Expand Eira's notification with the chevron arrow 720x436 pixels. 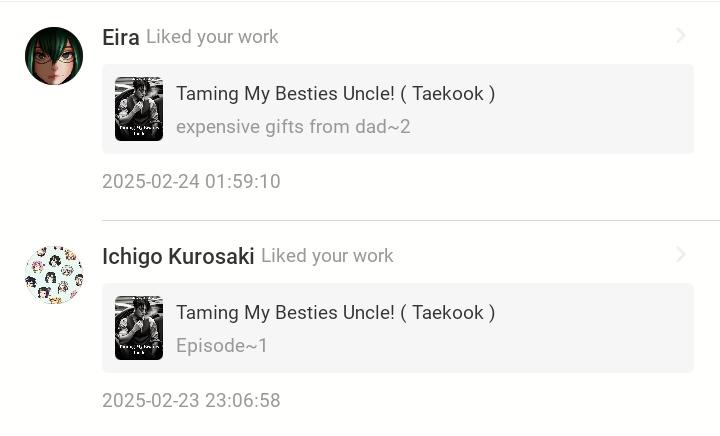pos(681,36)
